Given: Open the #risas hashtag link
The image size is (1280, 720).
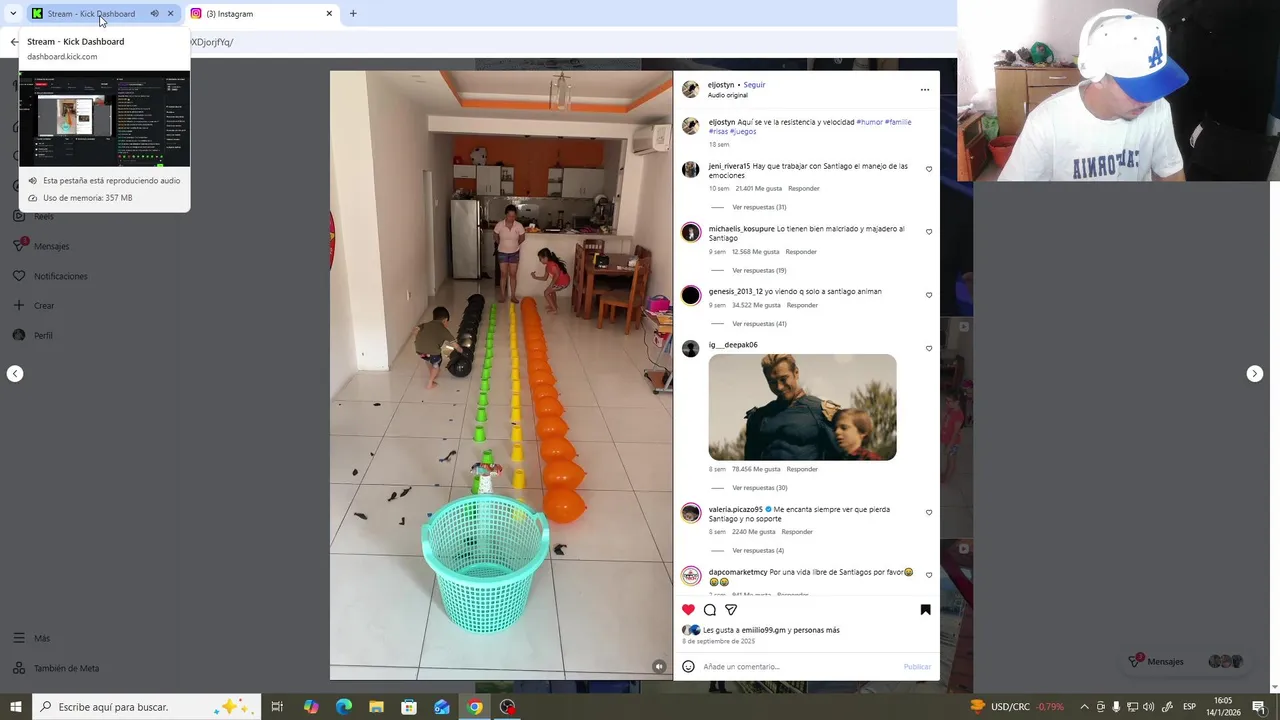Looking at the screenshot, I should point(718,132).
